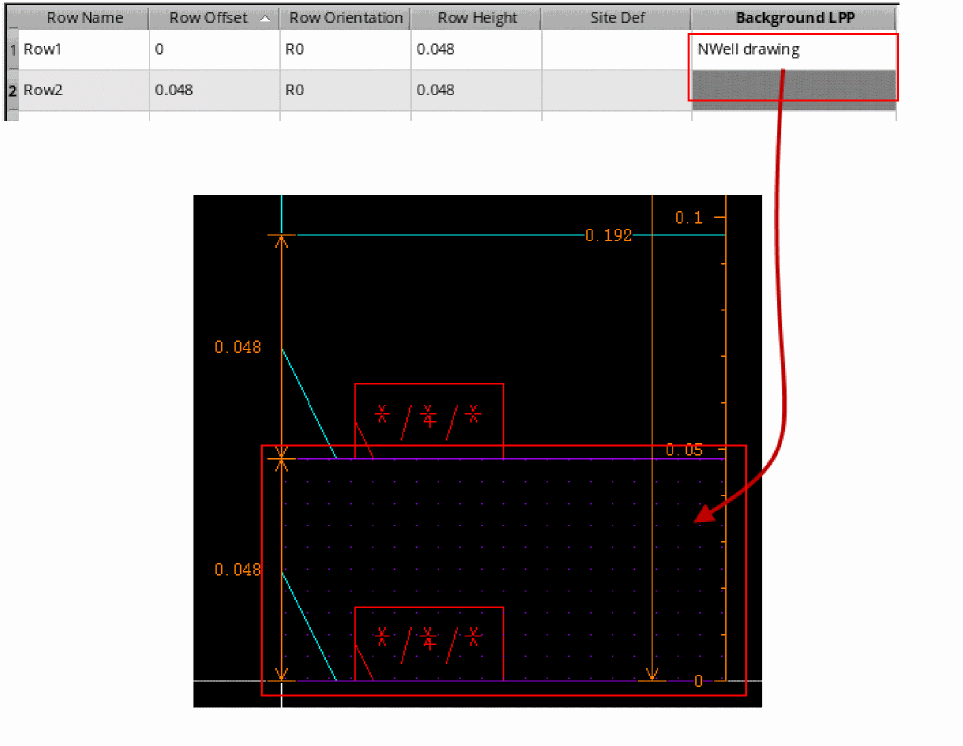Click the Row2 name cell

[84, 90]
